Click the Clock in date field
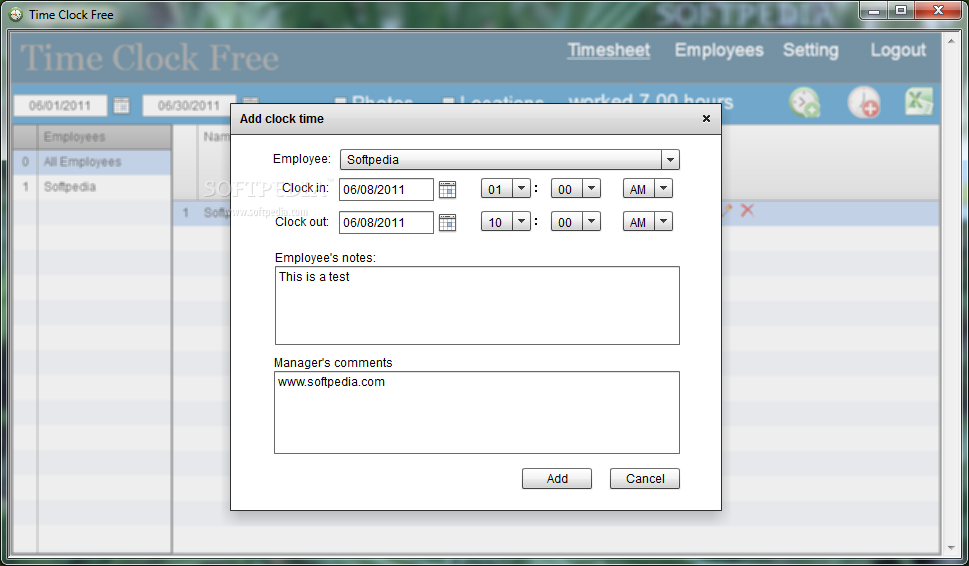The height and width of the screenshot is (566, 969). point(386,190)
